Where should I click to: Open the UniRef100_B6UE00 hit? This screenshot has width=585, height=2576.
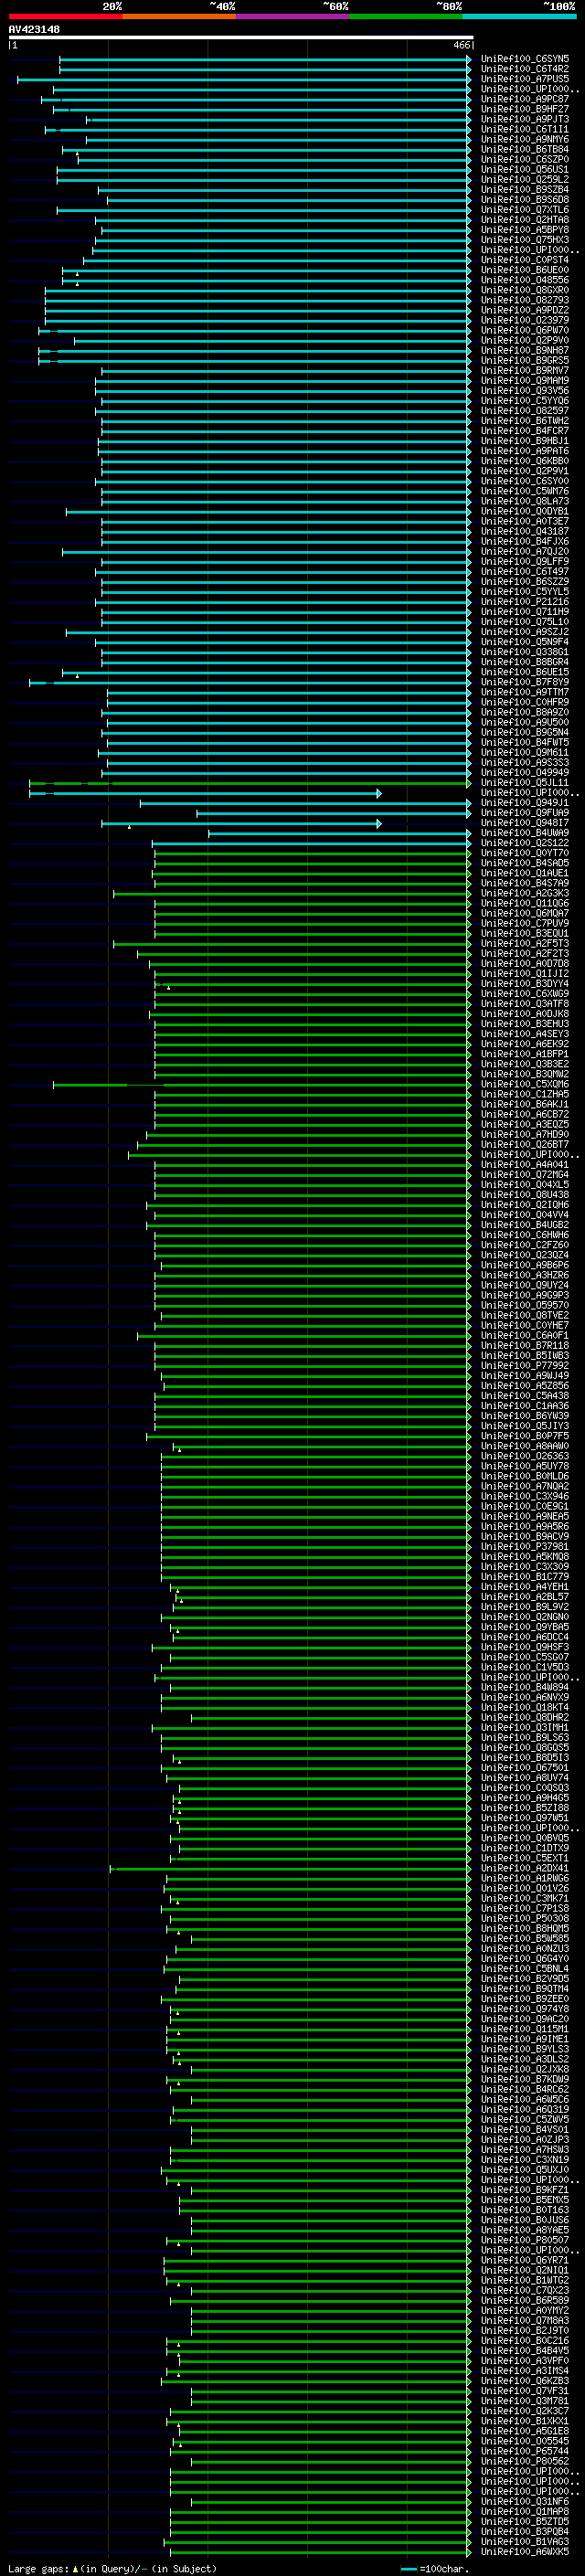coord(525,270)
